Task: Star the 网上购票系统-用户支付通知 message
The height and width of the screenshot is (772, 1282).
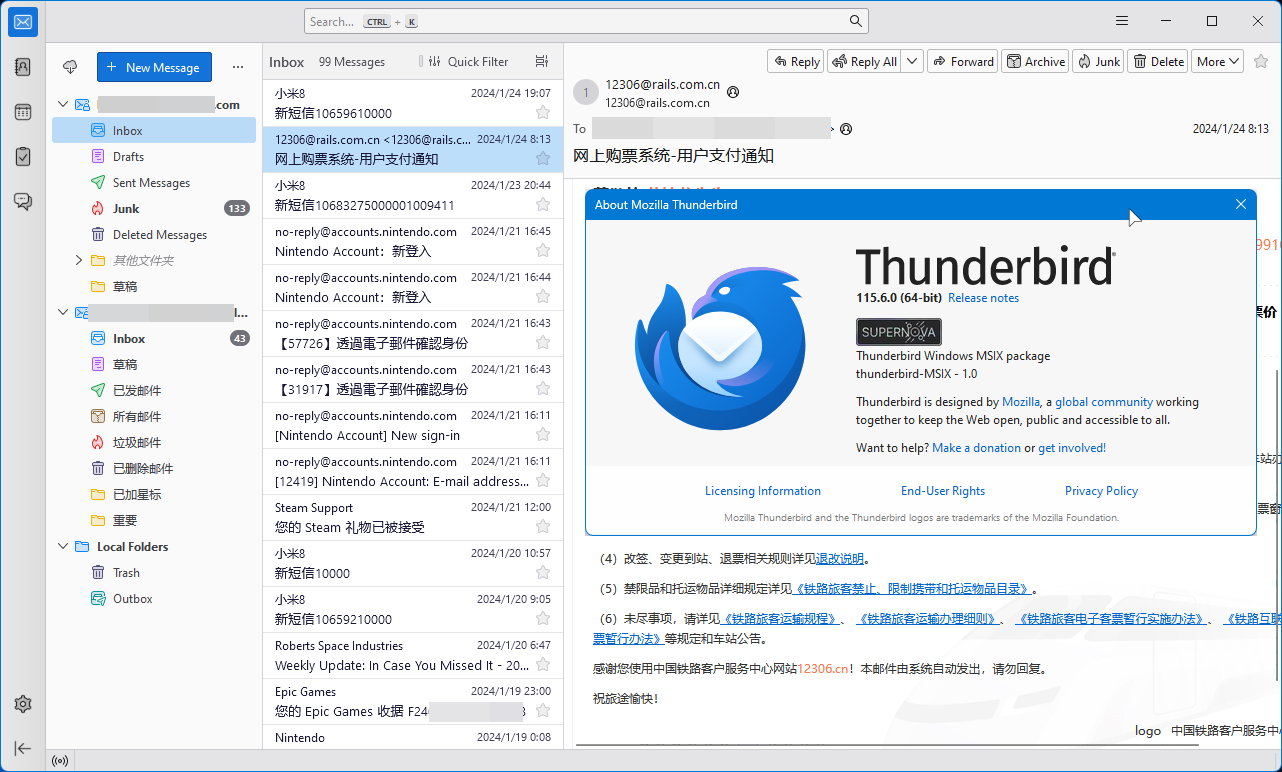Action: (543, 158)
